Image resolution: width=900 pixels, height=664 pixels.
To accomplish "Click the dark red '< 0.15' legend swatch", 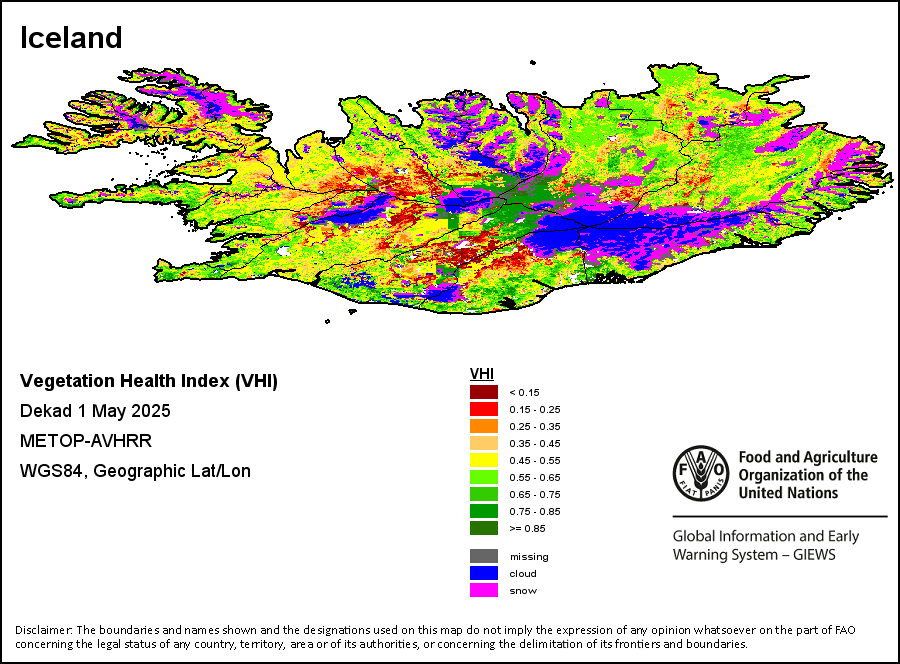I will click(484, 393).
